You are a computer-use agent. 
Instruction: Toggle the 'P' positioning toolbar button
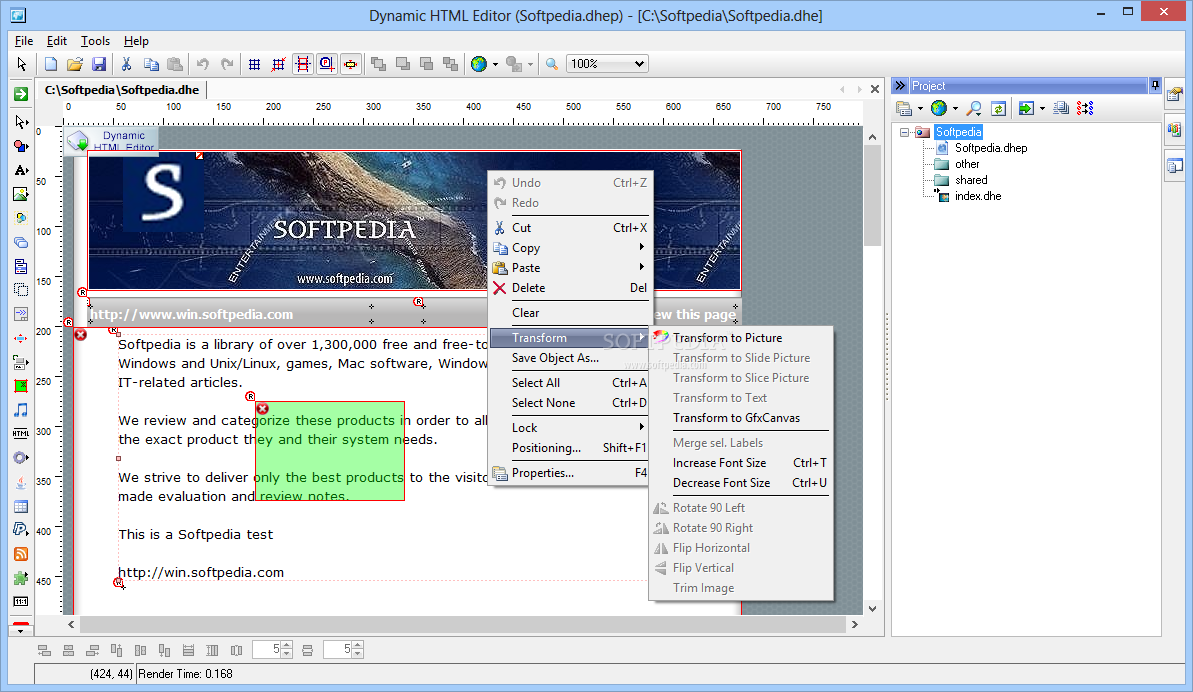pos(326,65)
